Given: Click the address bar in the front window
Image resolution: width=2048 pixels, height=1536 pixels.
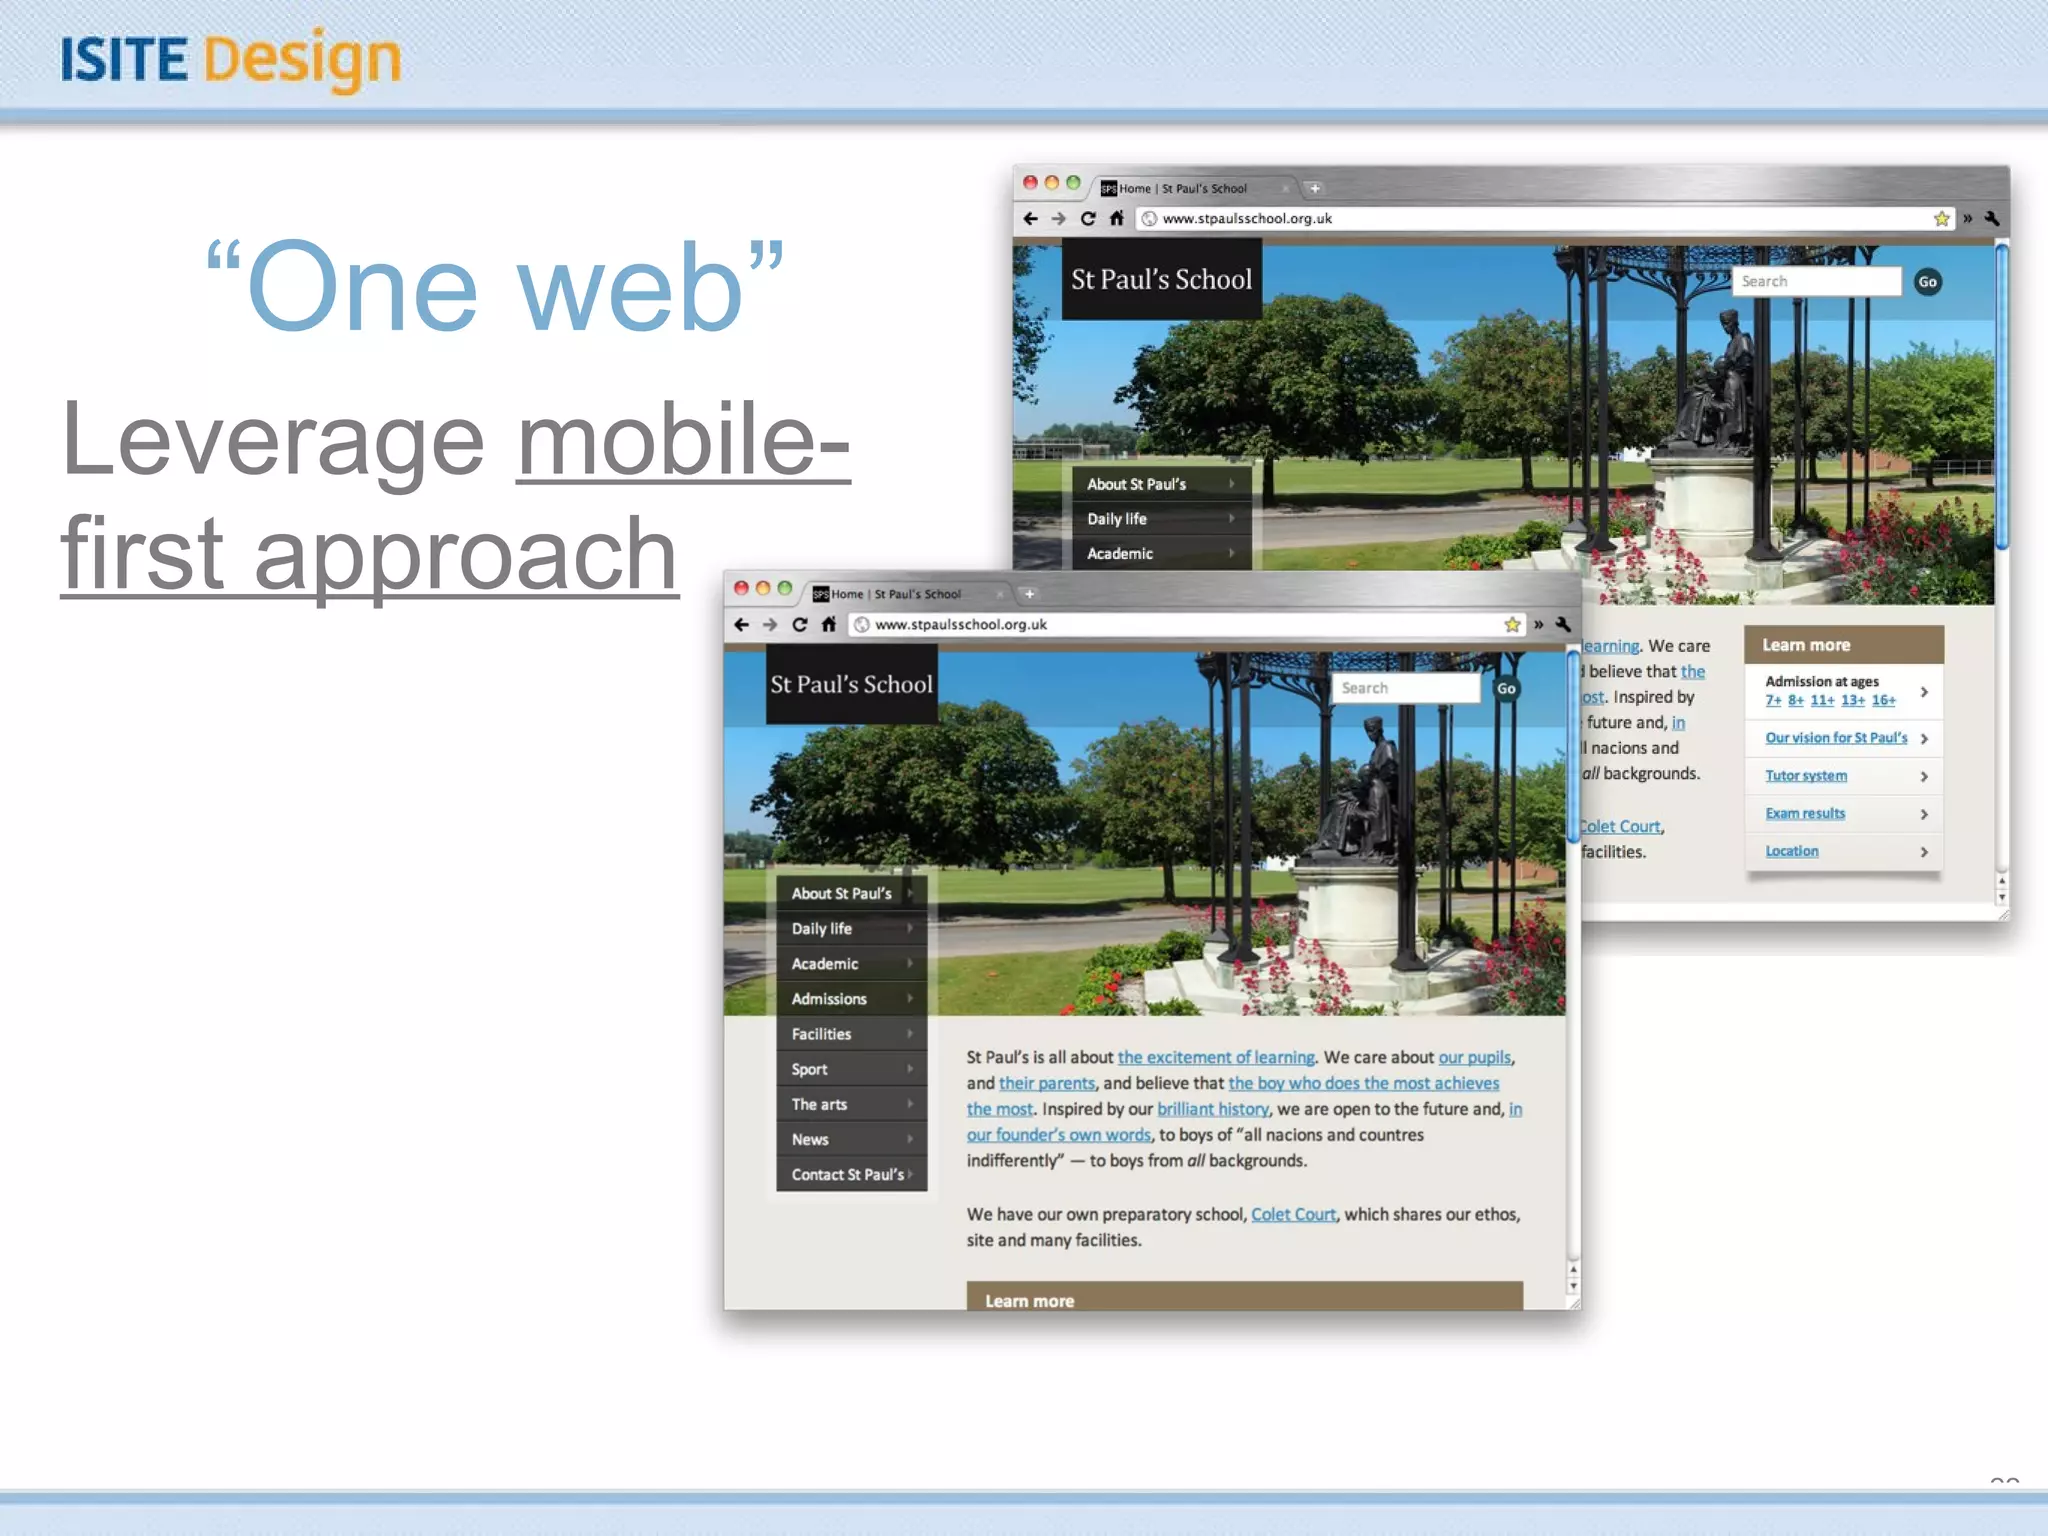Looking at the screenshot, I should click(1187, 625).
